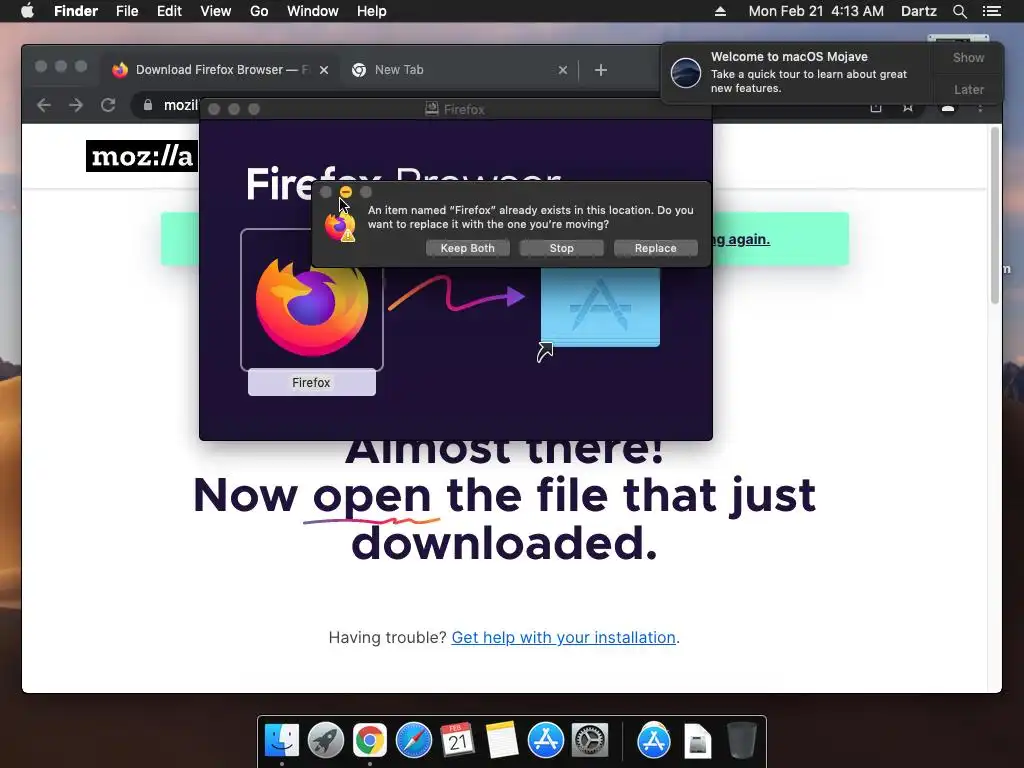Open Safari from the Dock
The image size is (1024, 768).
[x=413, y=741]
